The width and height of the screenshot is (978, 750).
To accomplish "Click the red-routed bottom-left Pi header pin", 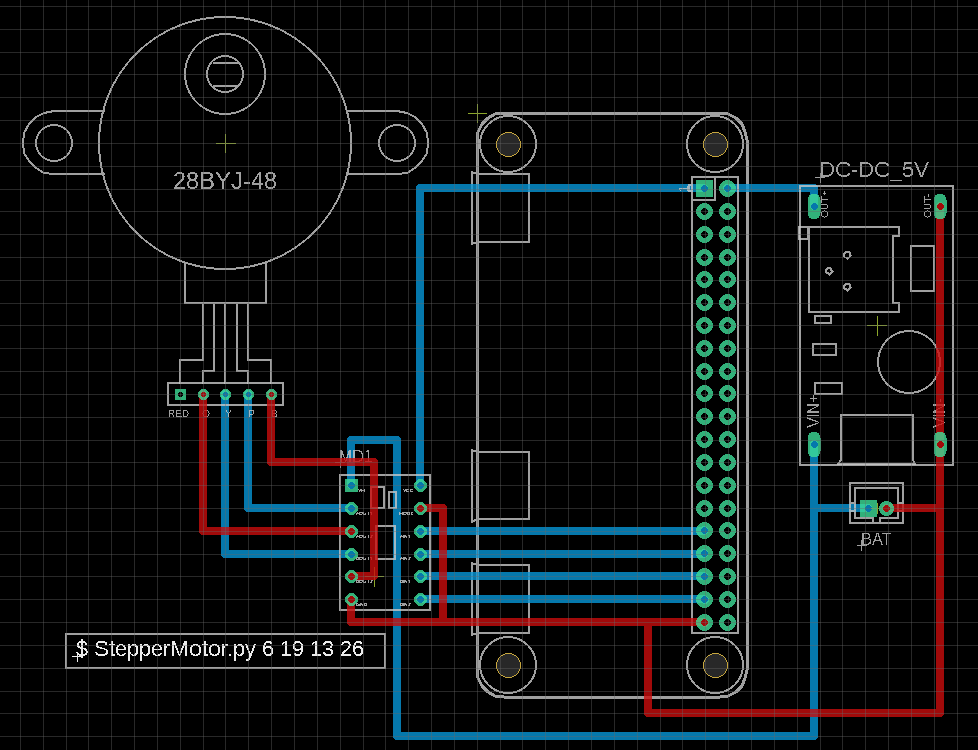I will click(x=704, y=622).
